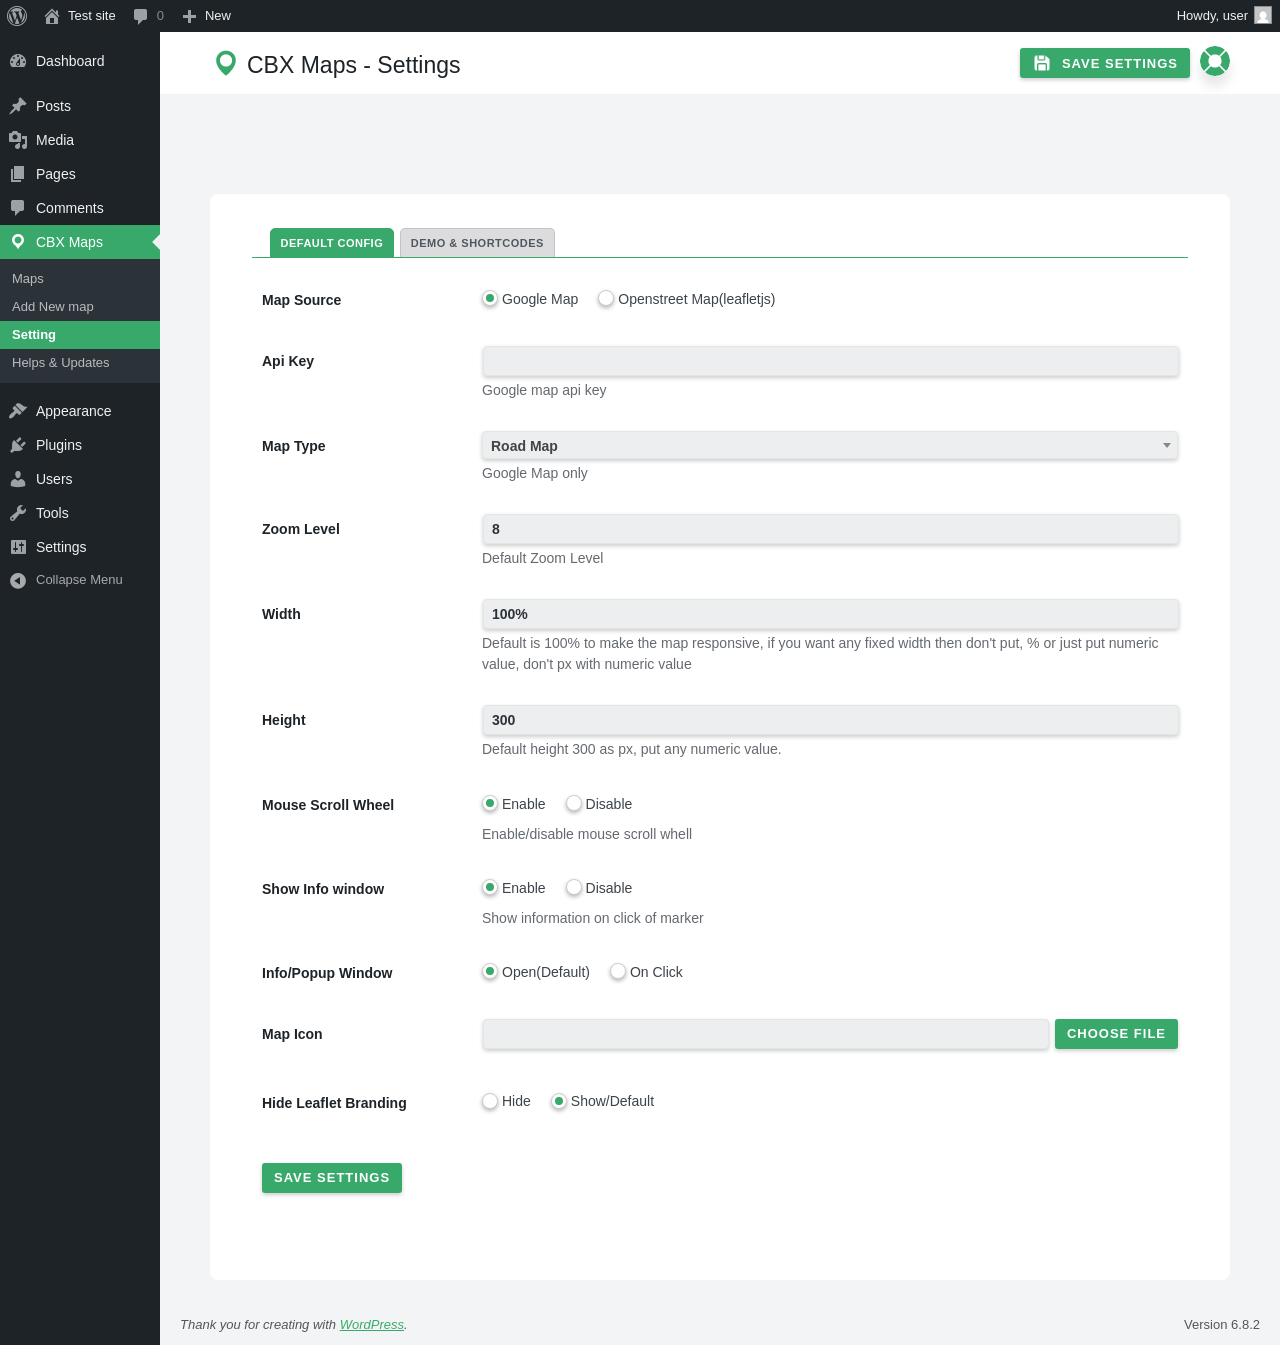Click the CBX Maps location pin sidebar icon
This screenshot has height=1345, width=1280.
[18, 242]
